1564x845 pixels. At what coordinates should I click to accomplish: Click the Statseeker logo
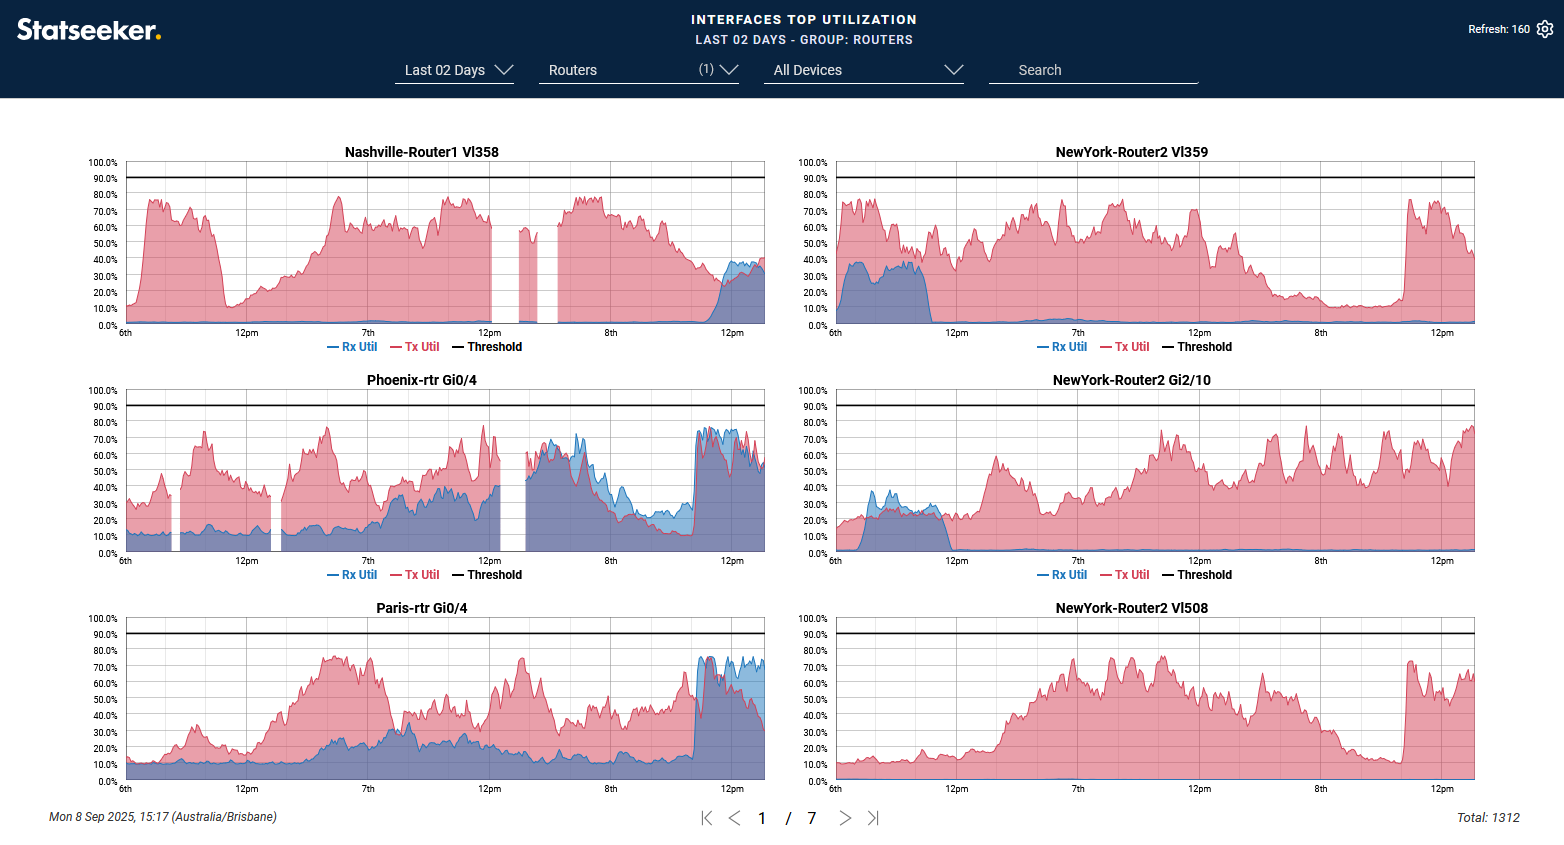(x=89, y=30)
